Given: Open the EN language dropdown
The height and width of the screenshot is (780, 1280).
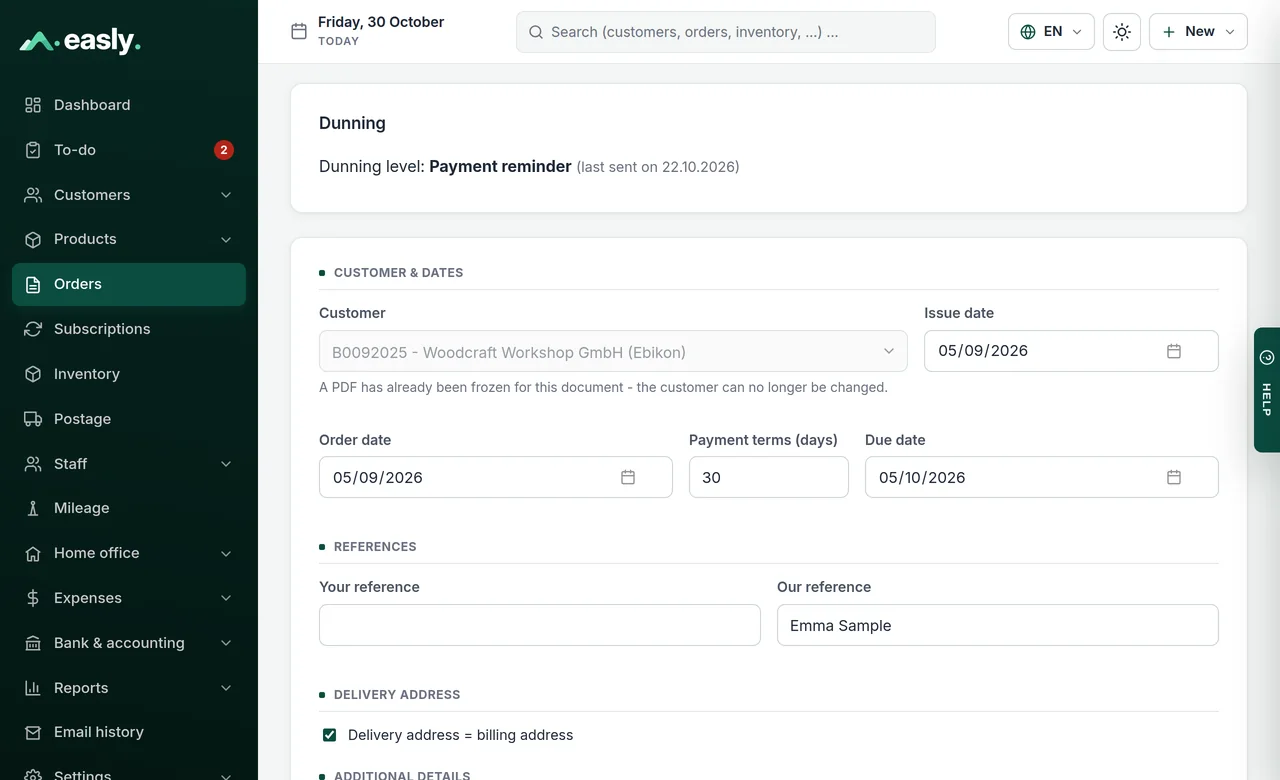Looking at the screenshot, I should pos(1051,32).
